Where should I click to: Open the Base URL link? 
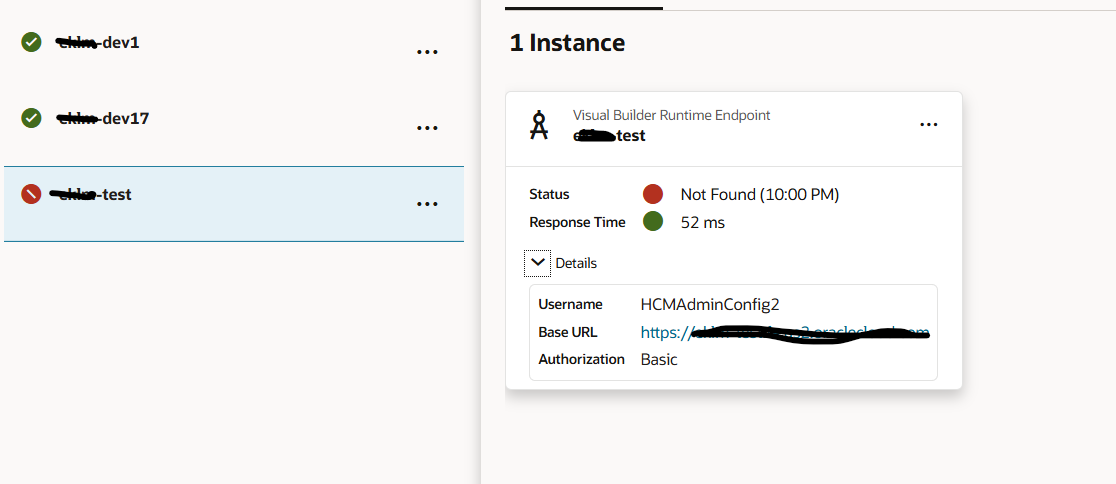tap(784, 332)
